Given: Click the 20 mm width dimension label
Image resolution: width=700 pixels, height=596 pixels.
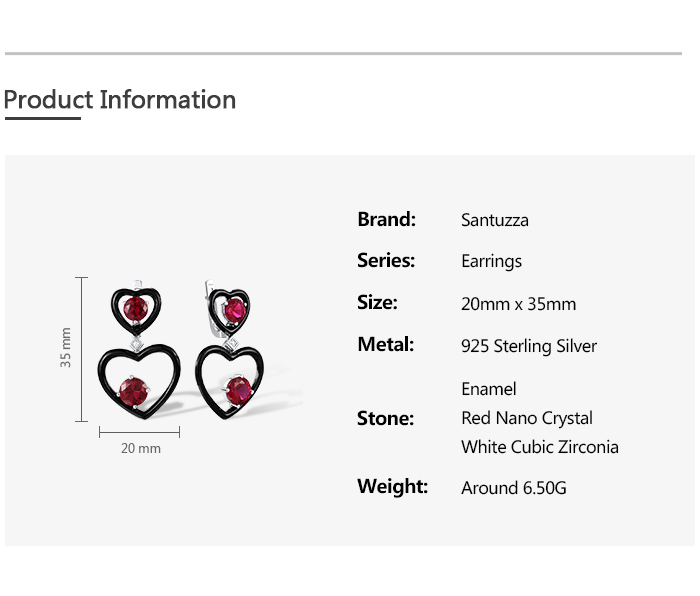Looking at the screenshot, I should tap(141, 449).
